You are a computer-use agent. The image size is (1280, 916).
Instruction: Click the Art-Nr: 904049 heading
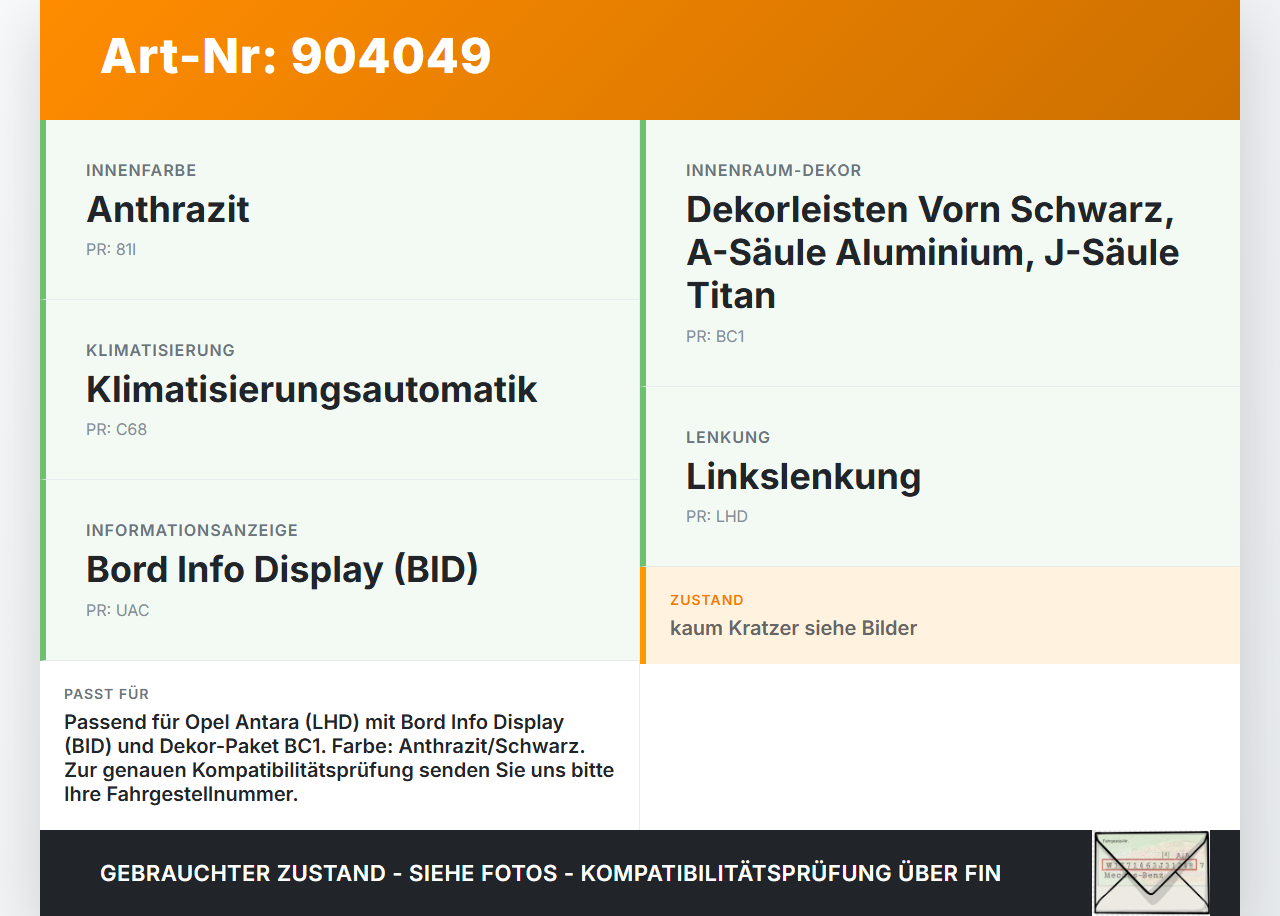pos(296,56)
